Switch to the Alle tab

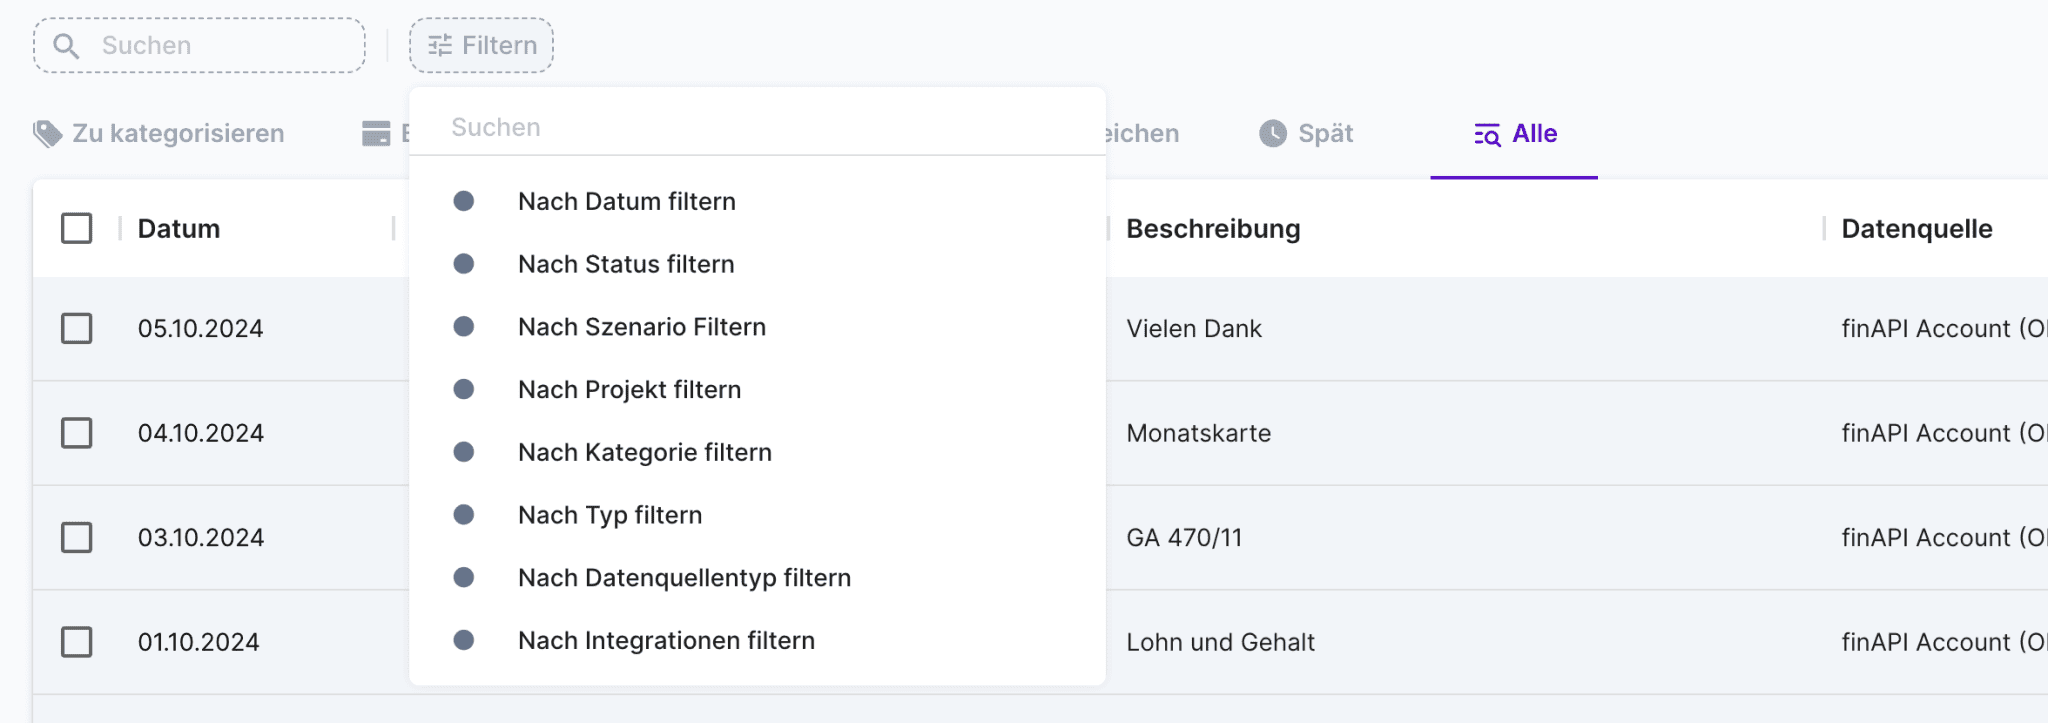(x=1533, y=134)
